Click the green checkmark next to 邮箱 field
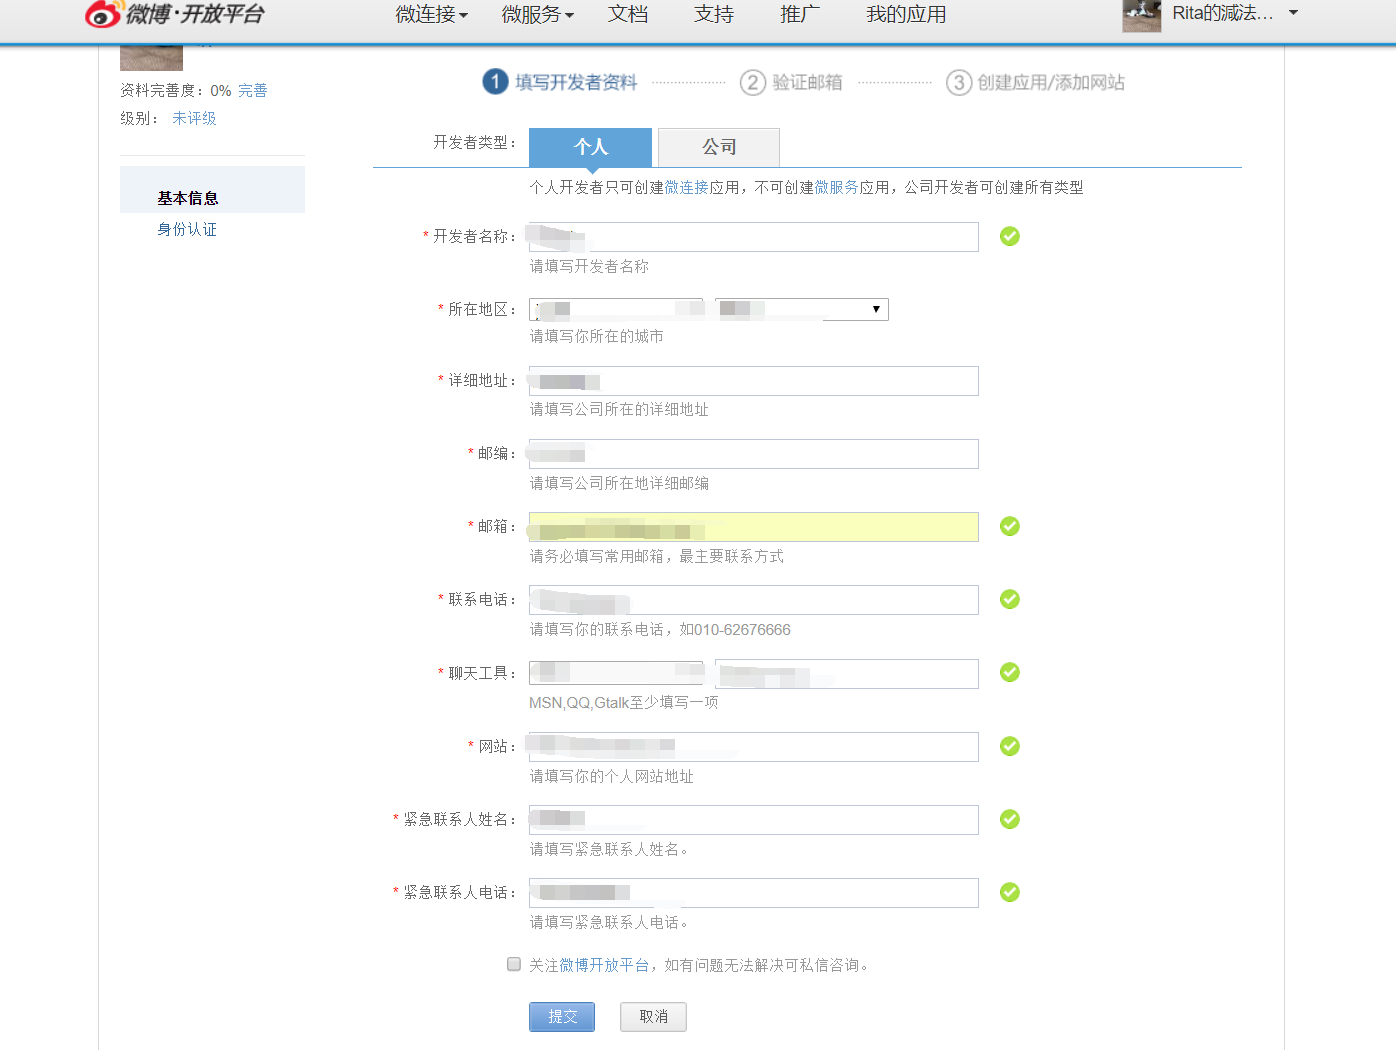 pos(1010,526)
